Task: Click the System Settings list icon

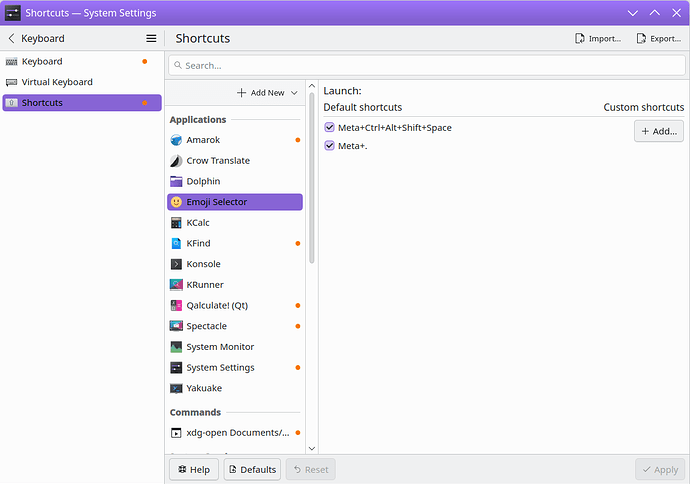Action: 176,367
